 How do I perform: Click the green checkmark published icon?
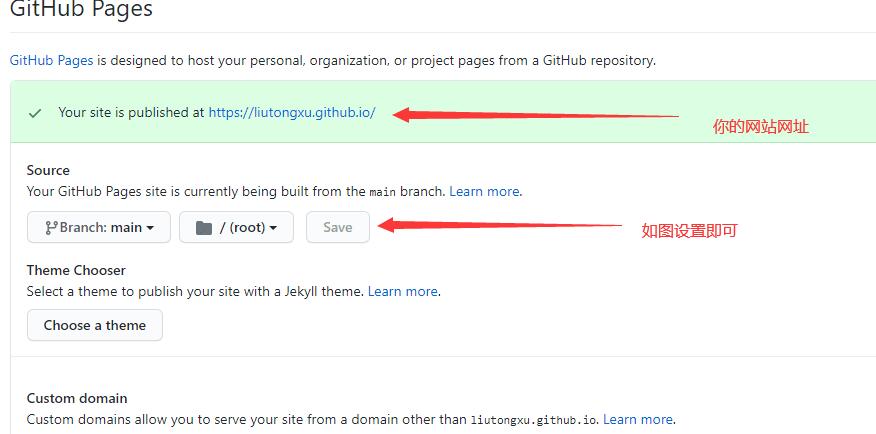35,113
